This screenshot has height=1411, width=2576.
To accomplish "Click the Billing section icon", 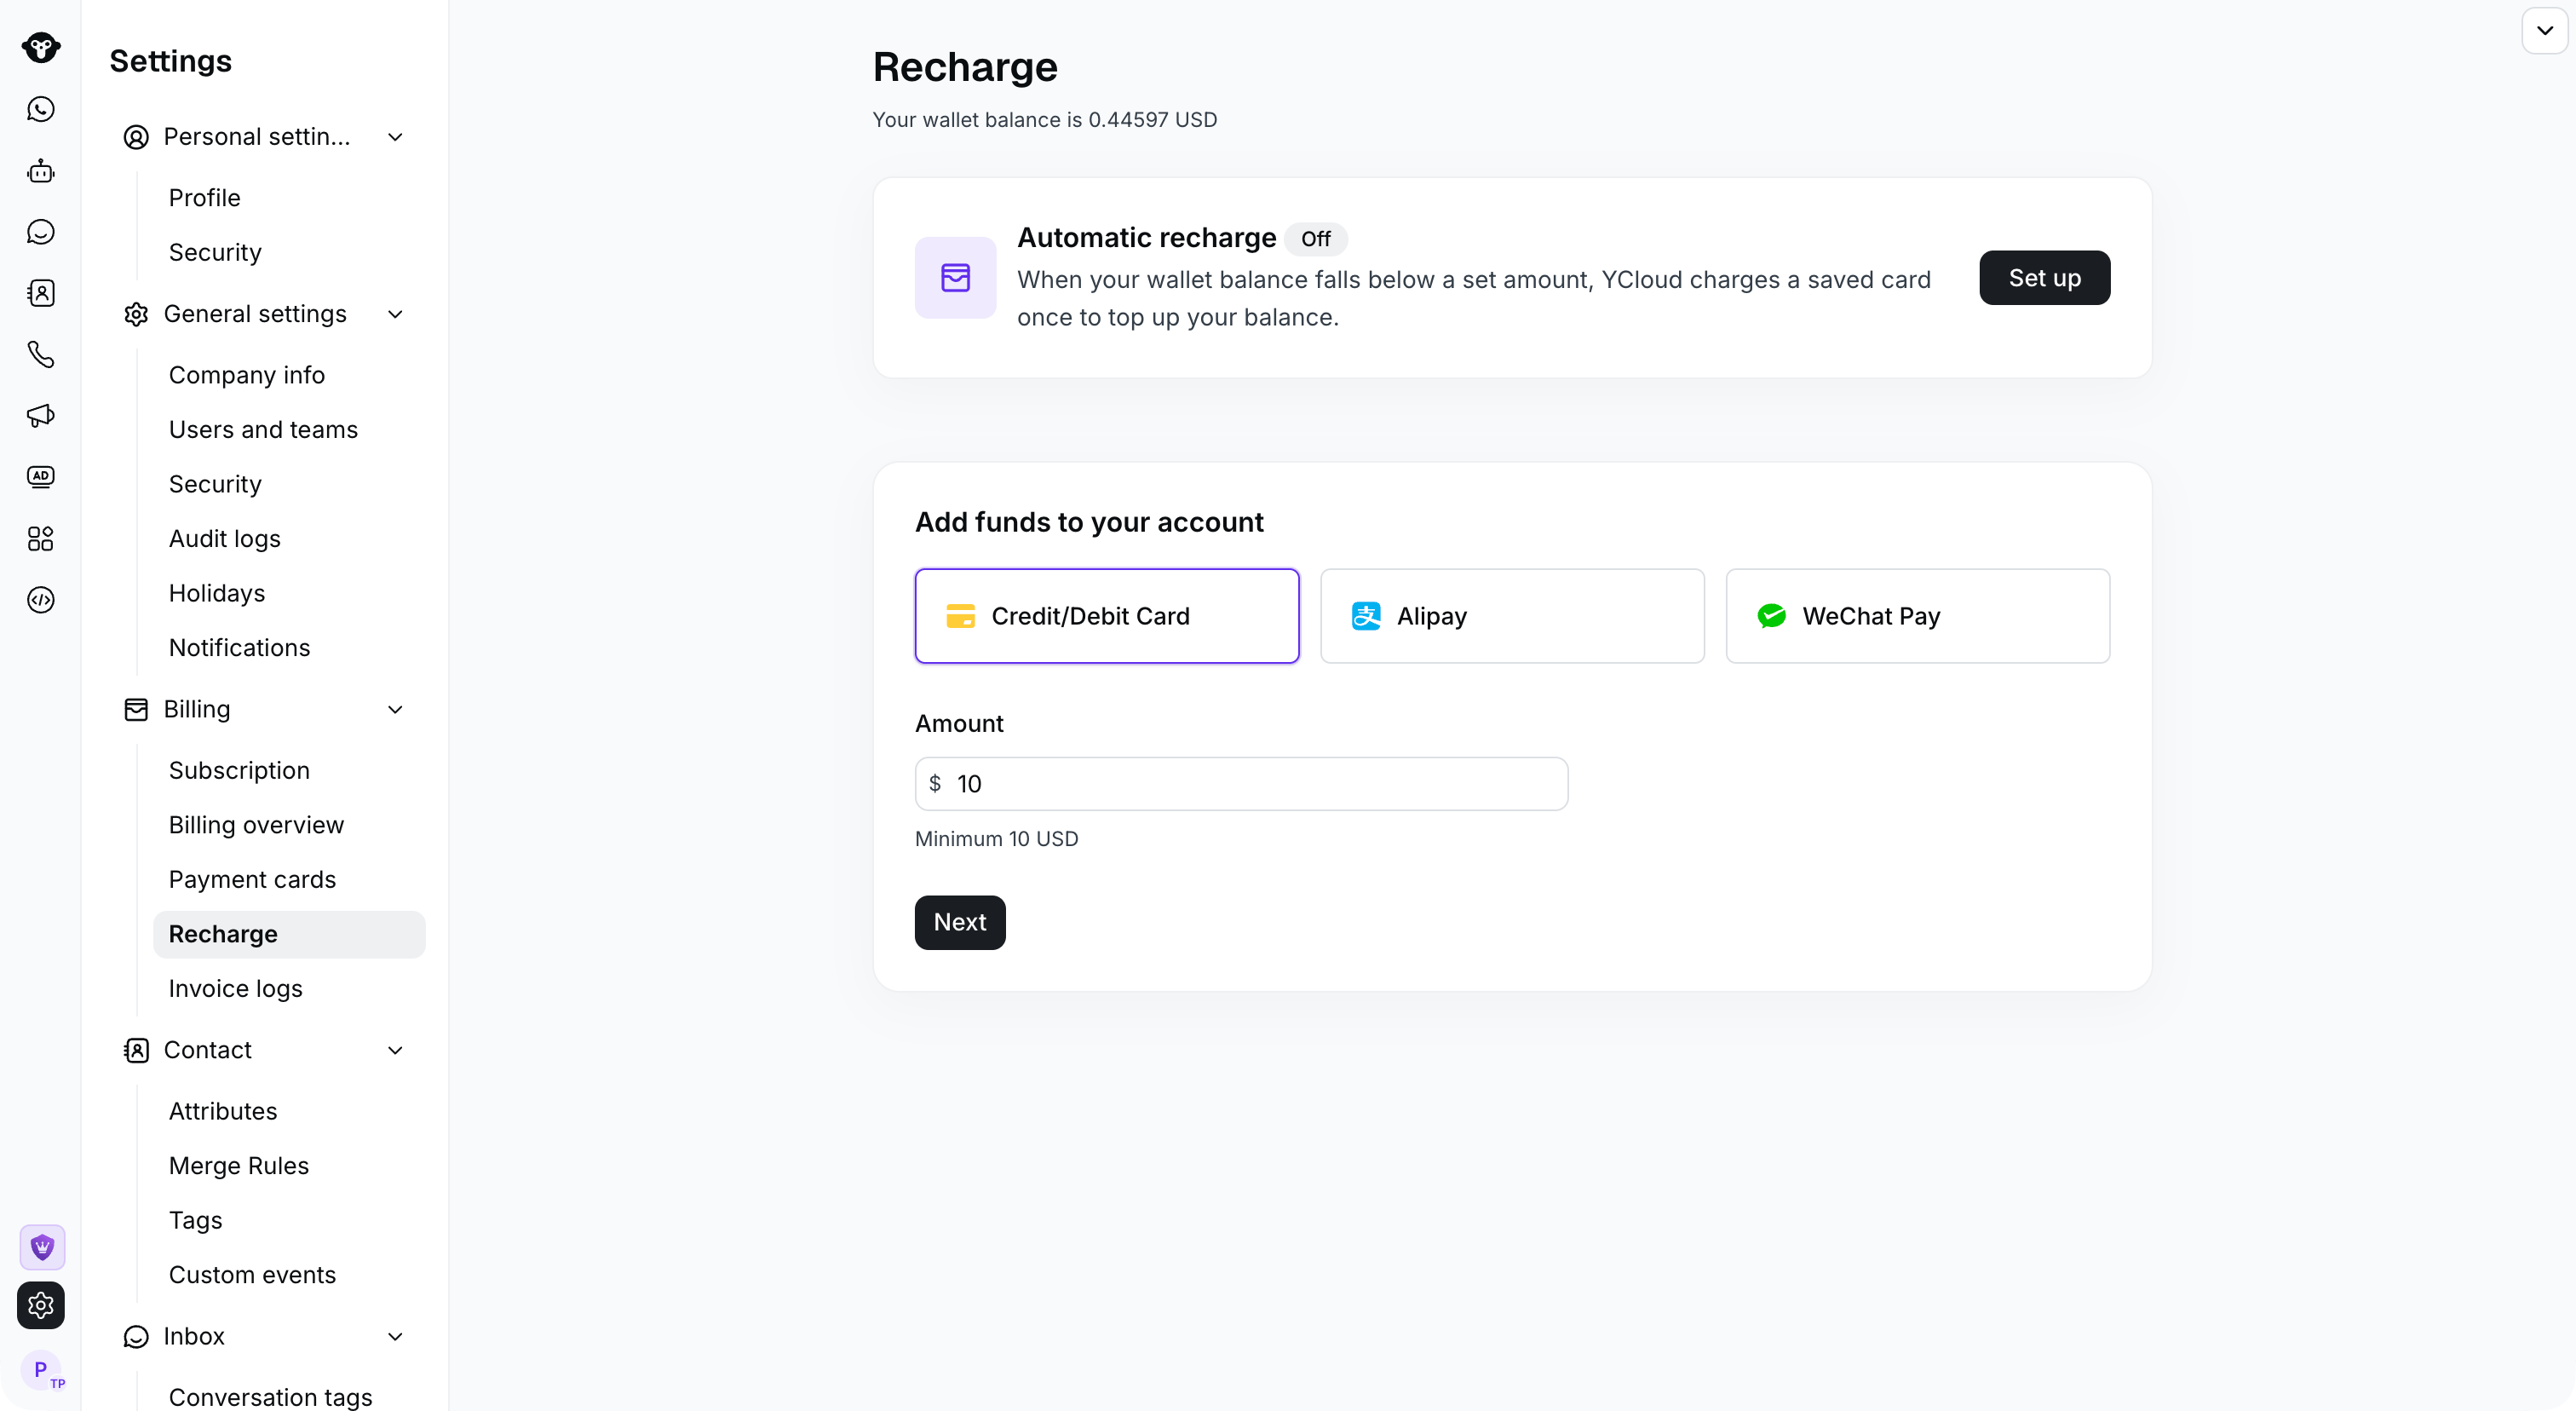I will point(136,710).
